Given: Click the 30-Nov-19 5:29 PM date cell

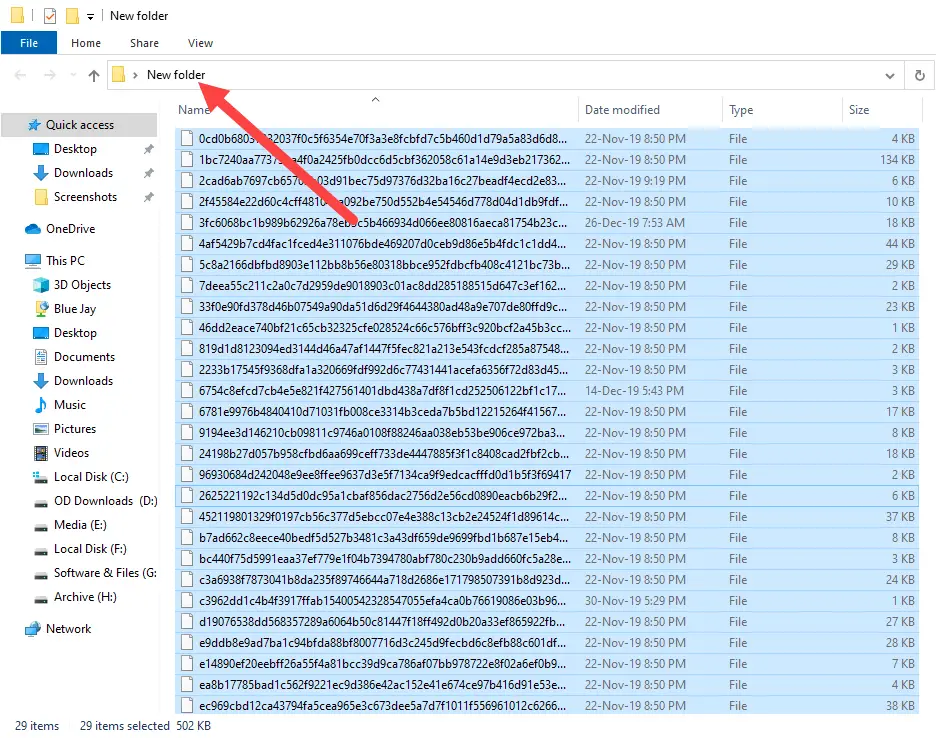Looking at the screenshot, I should [635, 601].
